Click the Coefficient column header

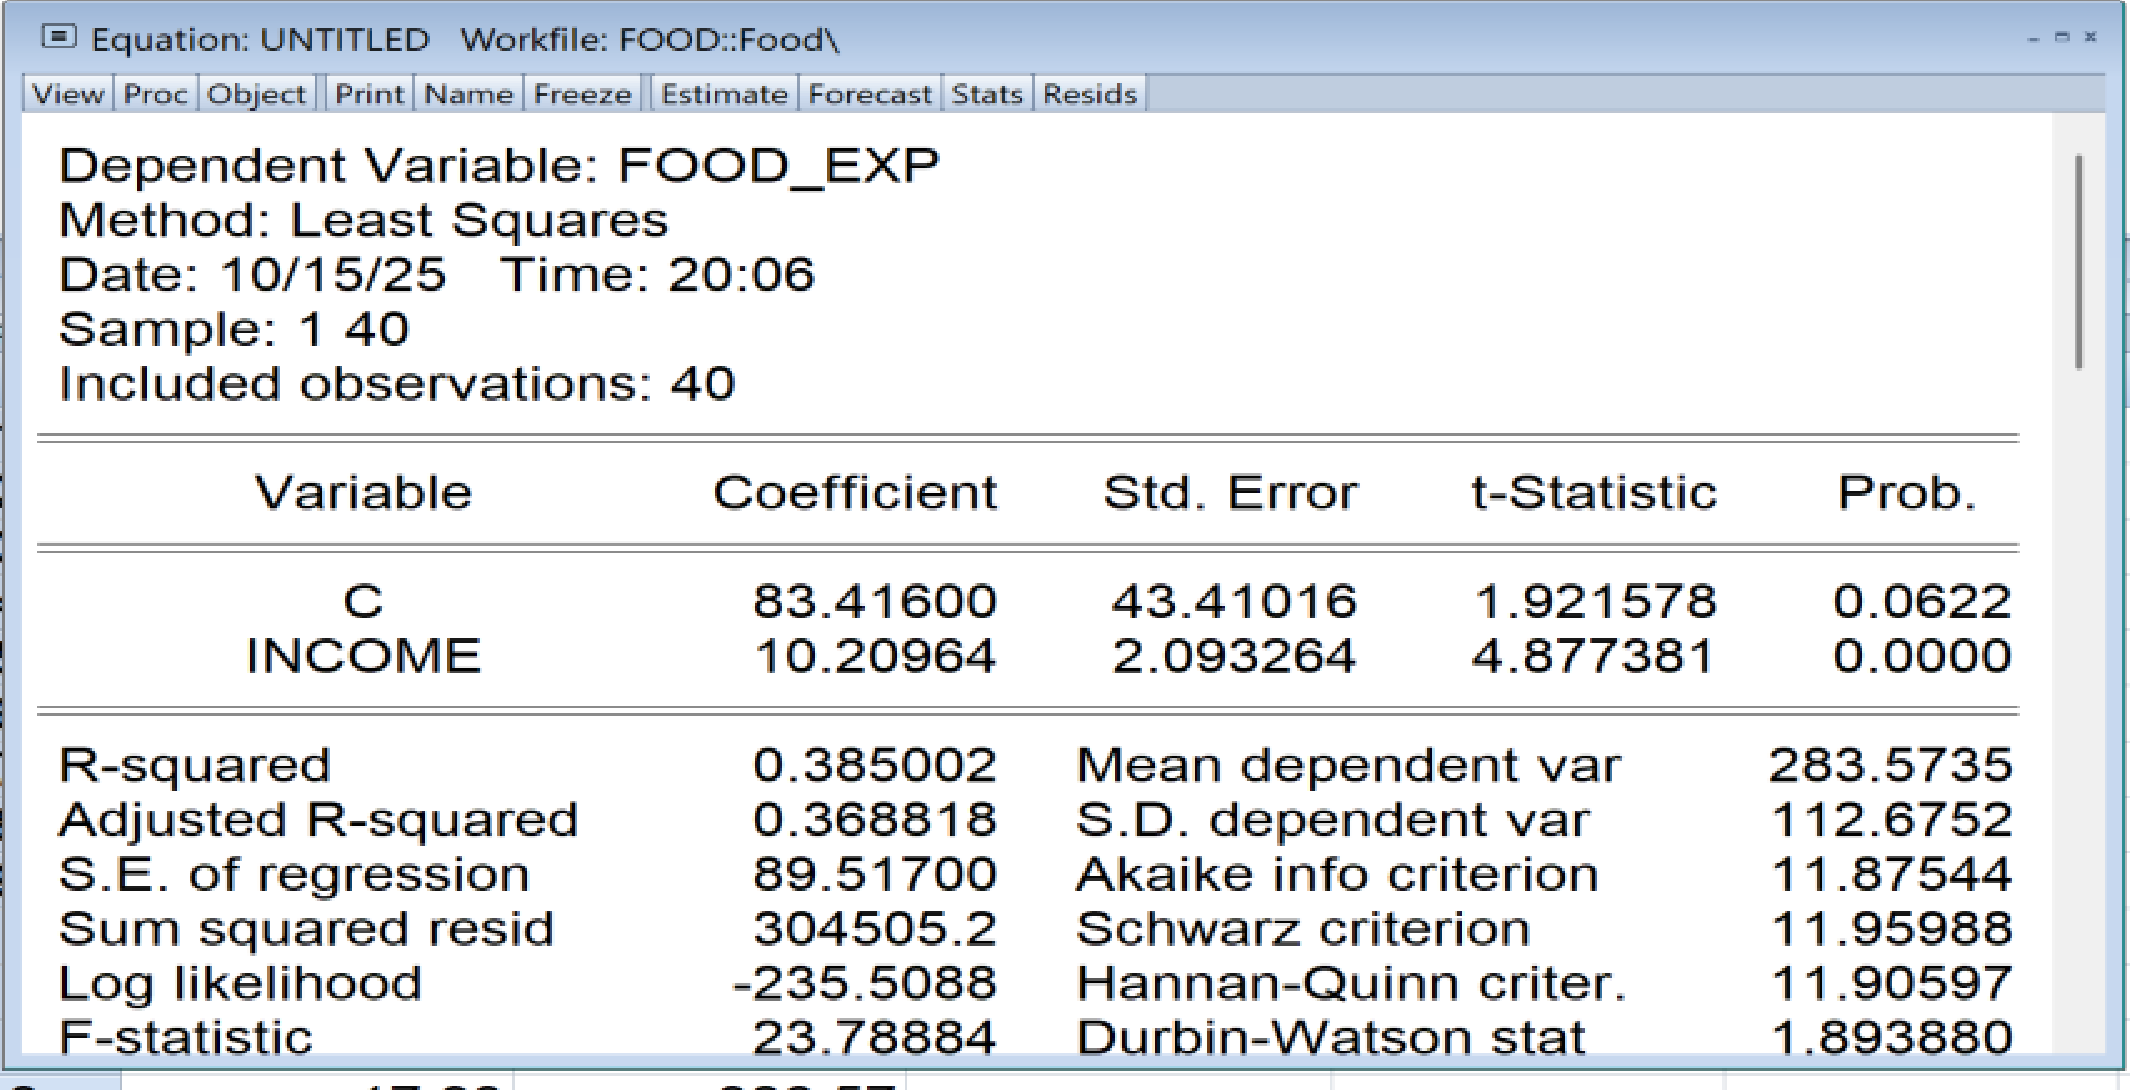(855, 493)
